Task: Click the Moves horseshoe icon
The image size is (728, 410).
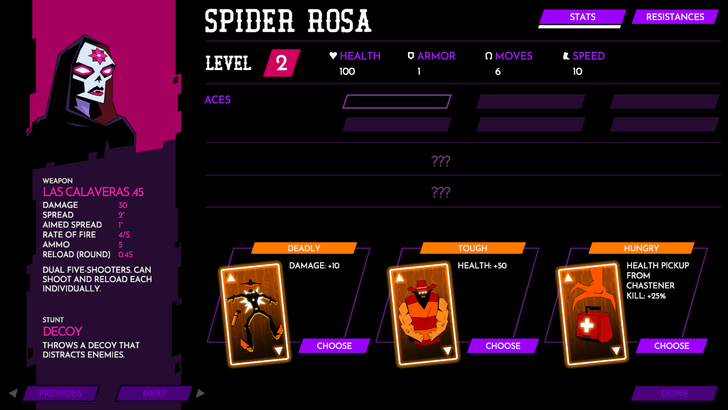Action: tap(488, 56)
